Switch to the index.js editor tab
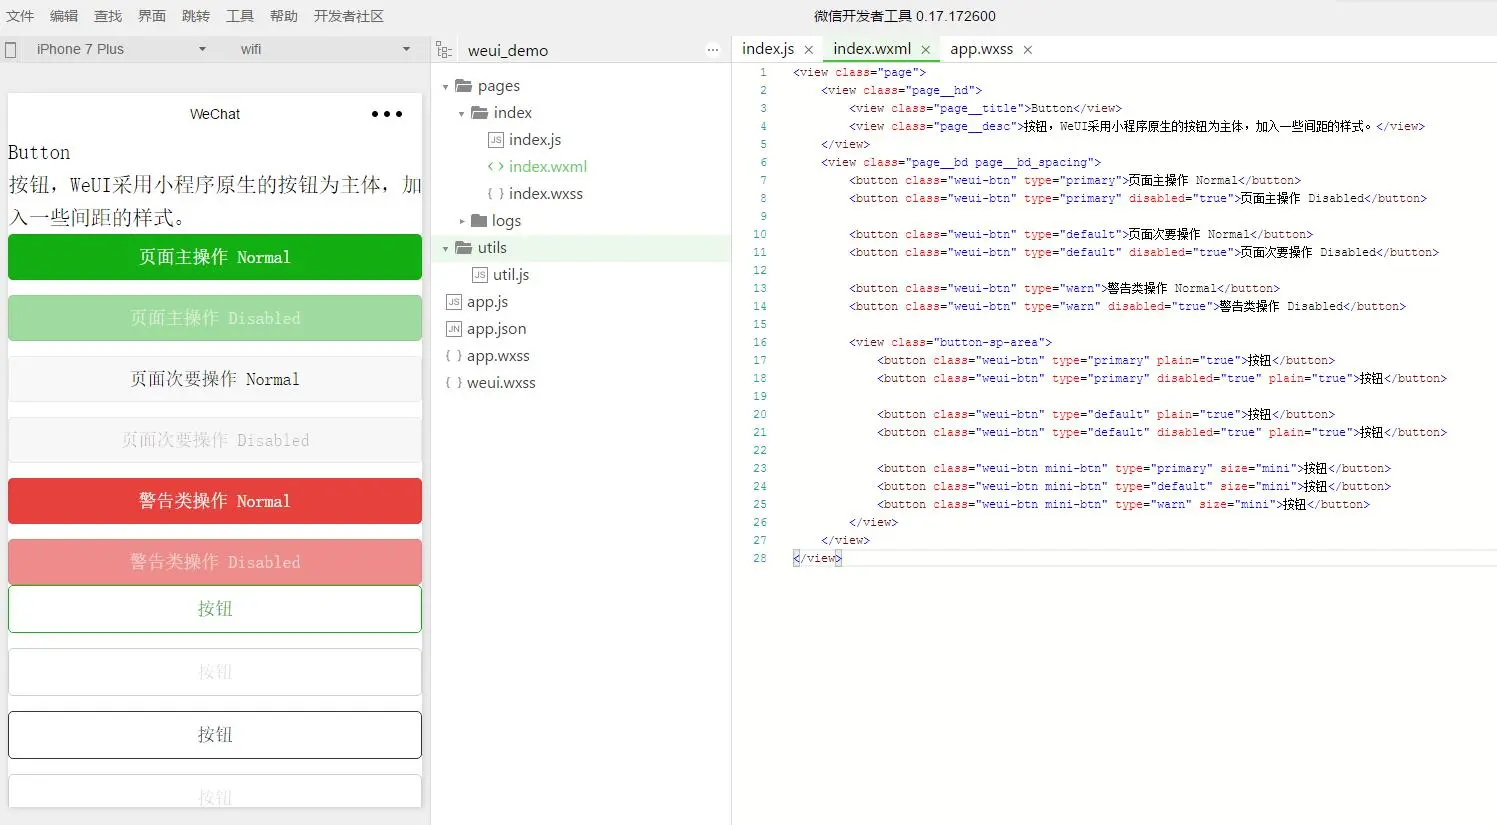 coord(768,49)
